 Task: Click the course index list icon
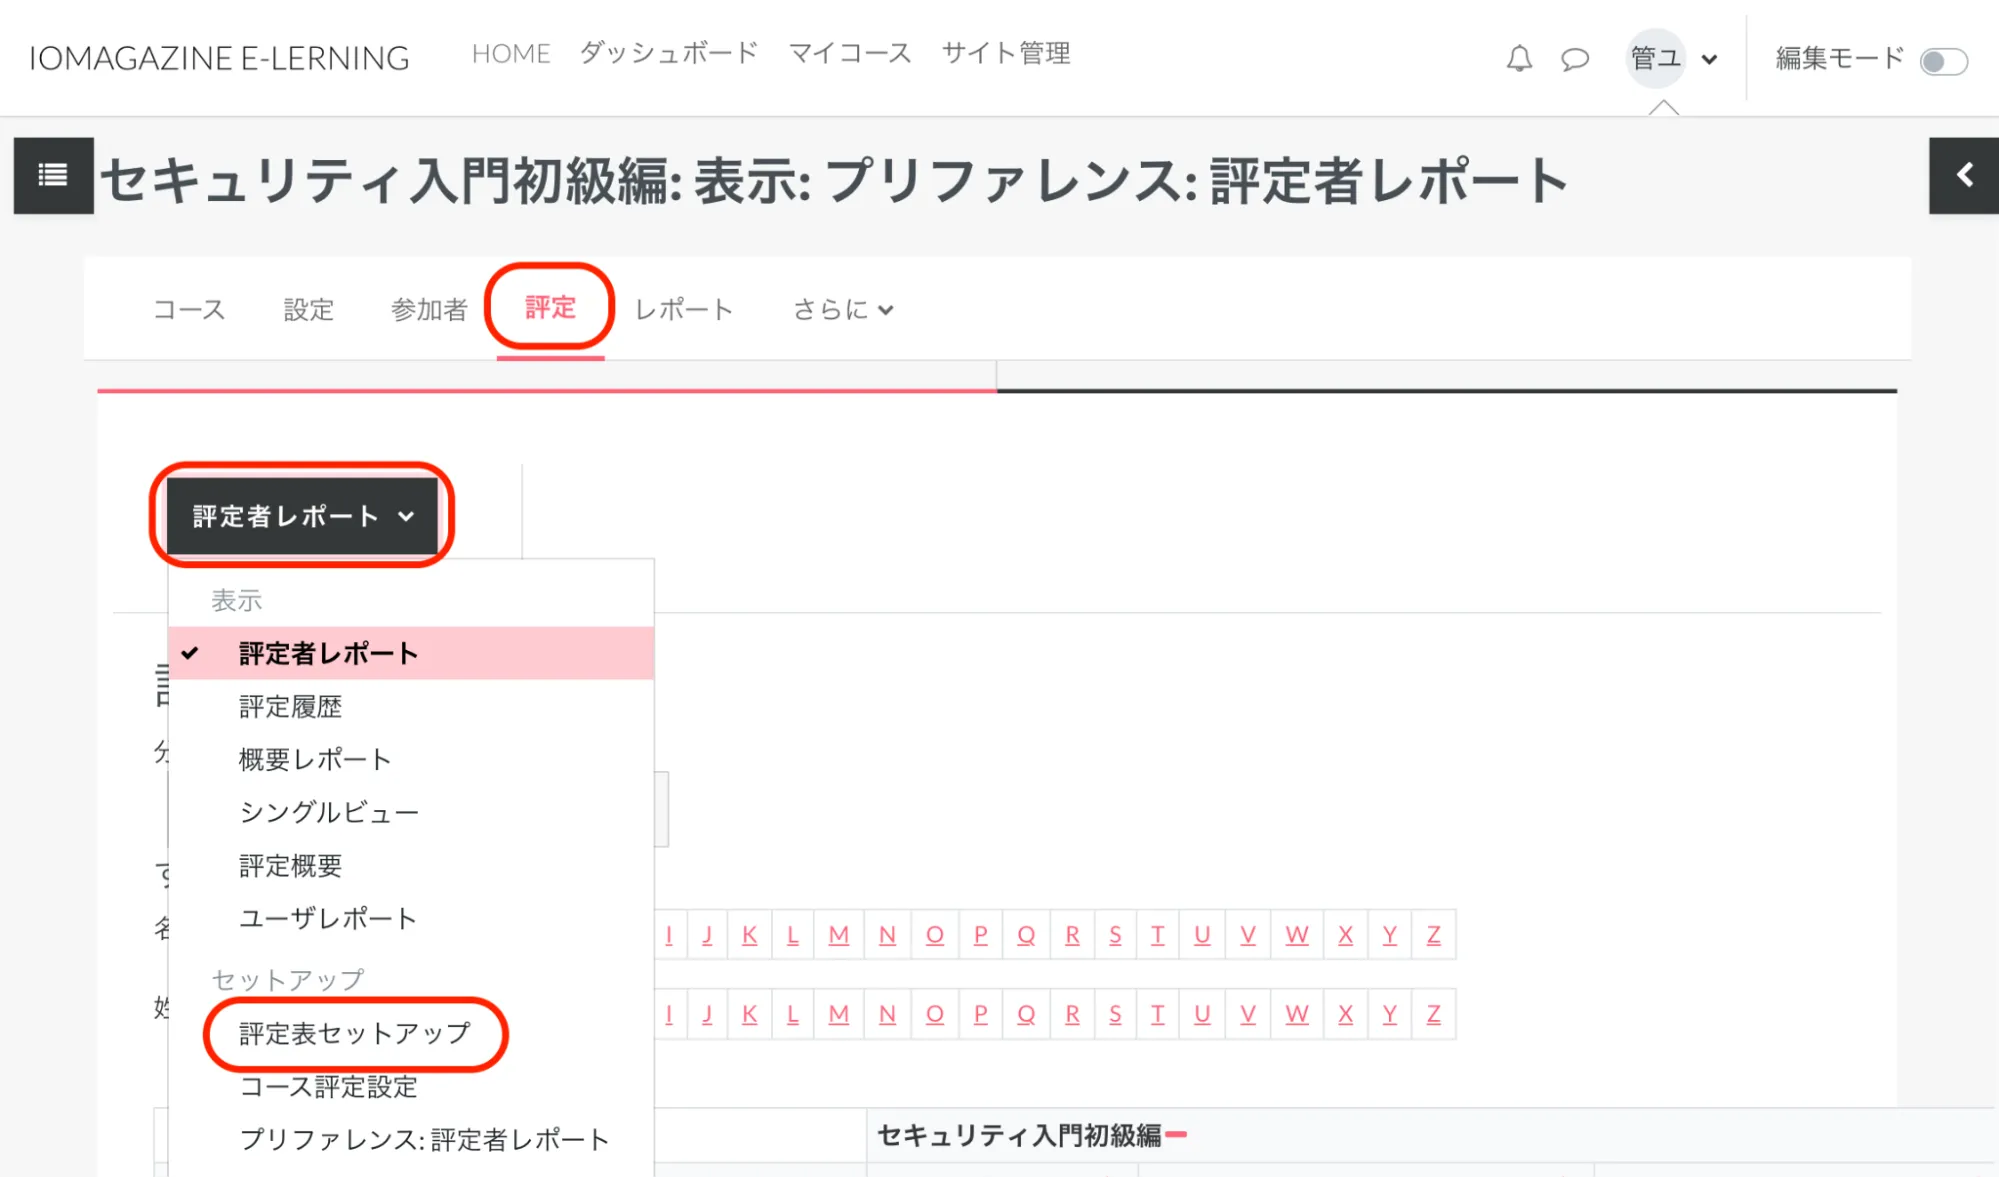pos(53,175)
